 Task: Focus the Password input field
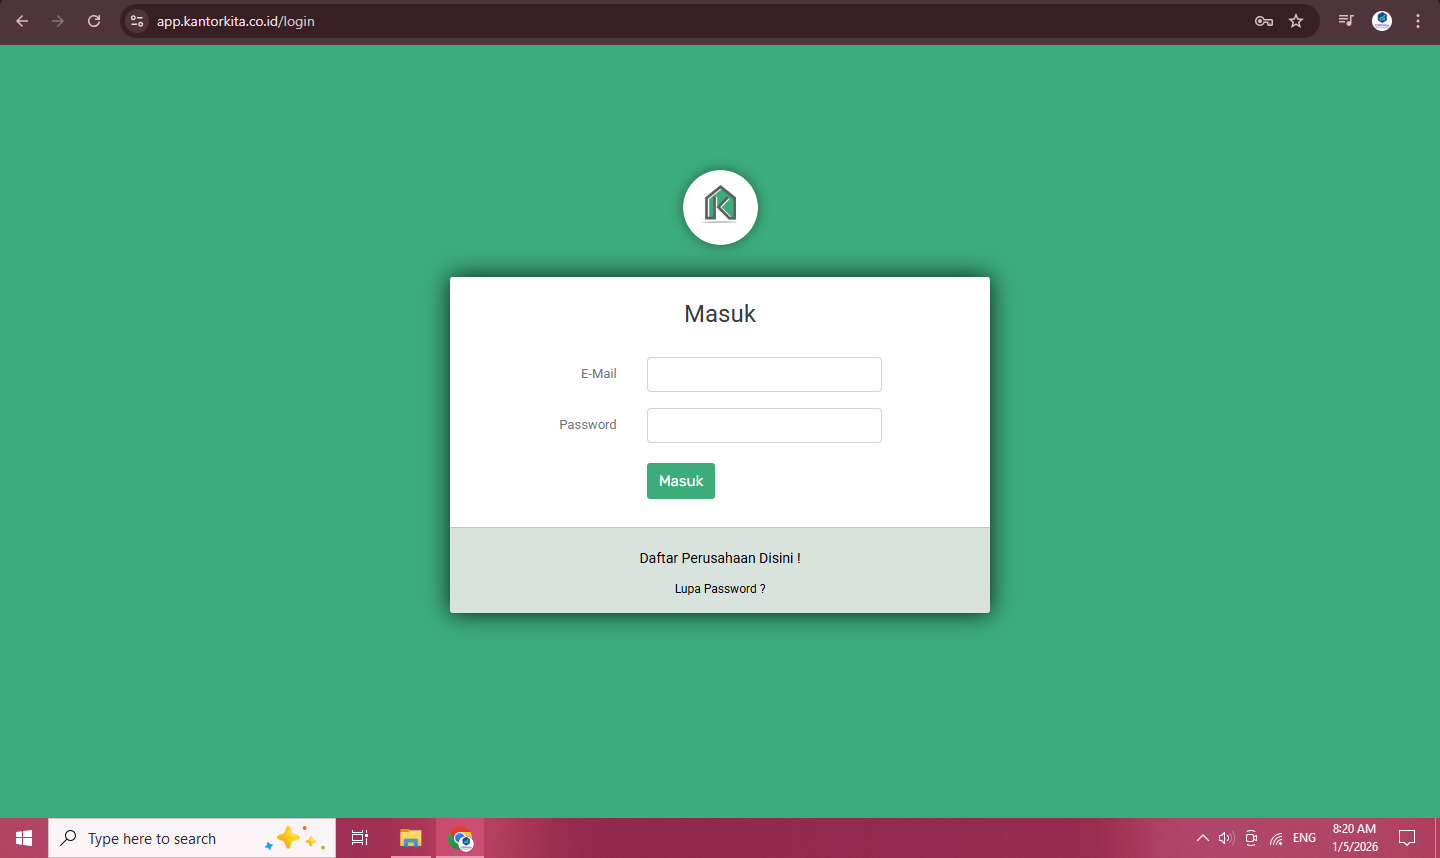click(x=764, y=425)
